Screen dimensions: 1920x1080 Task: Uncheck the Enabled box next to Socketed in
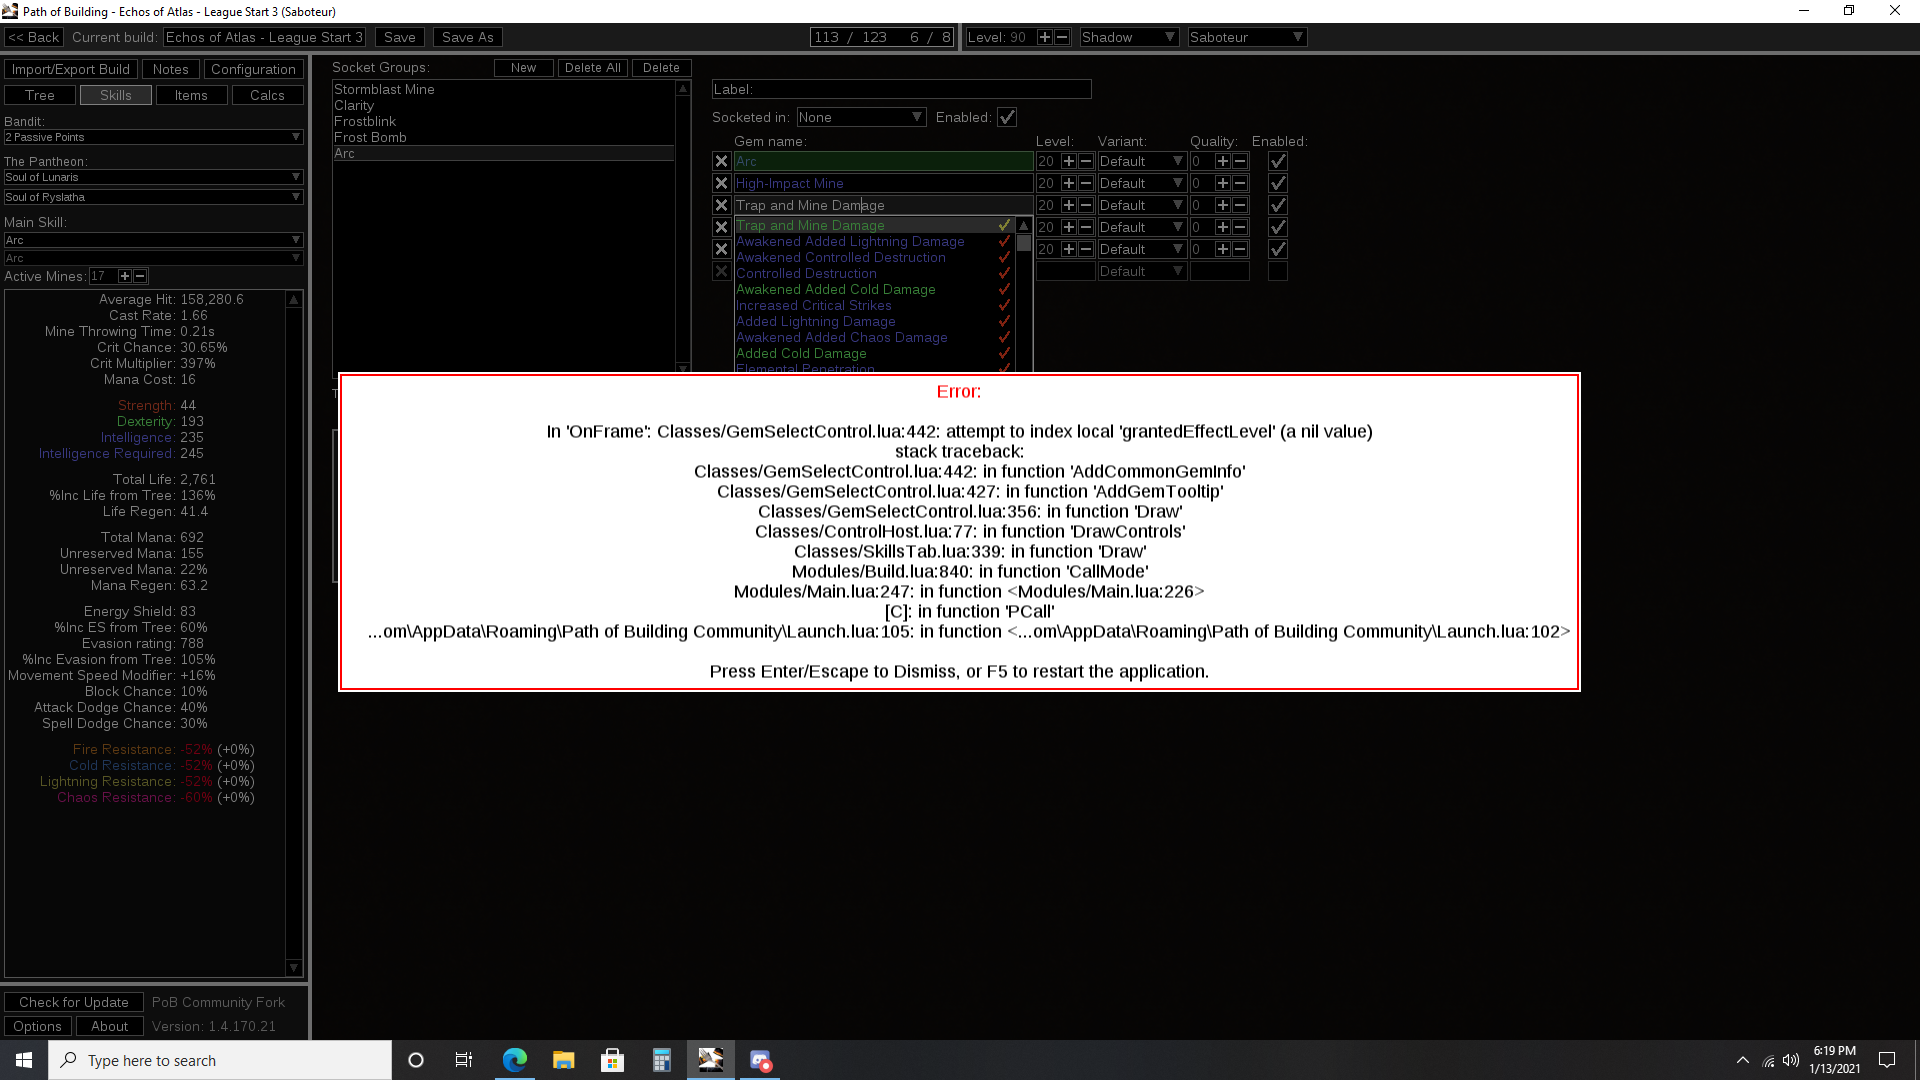click(x=1007, y=117)
